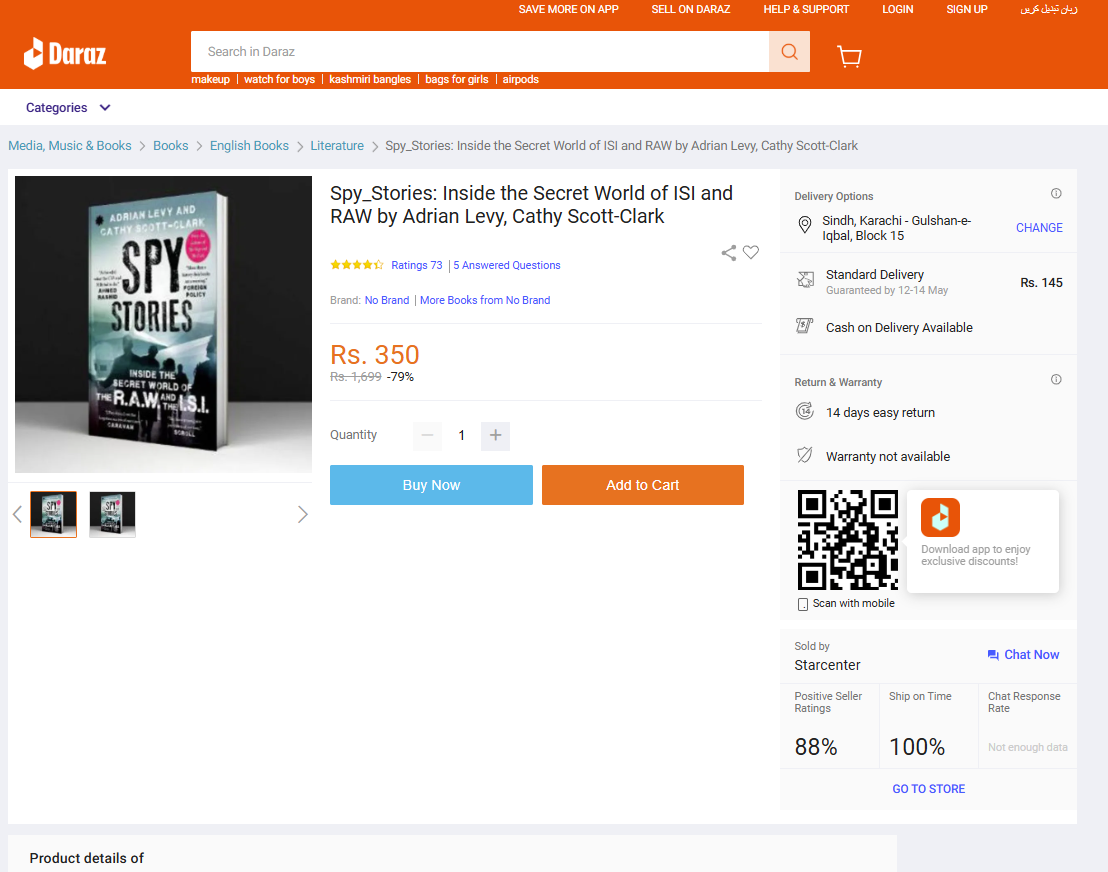Click English Books breadcrumb
This screenshot has width=1108, height=872.
click(x=249, y=146)
